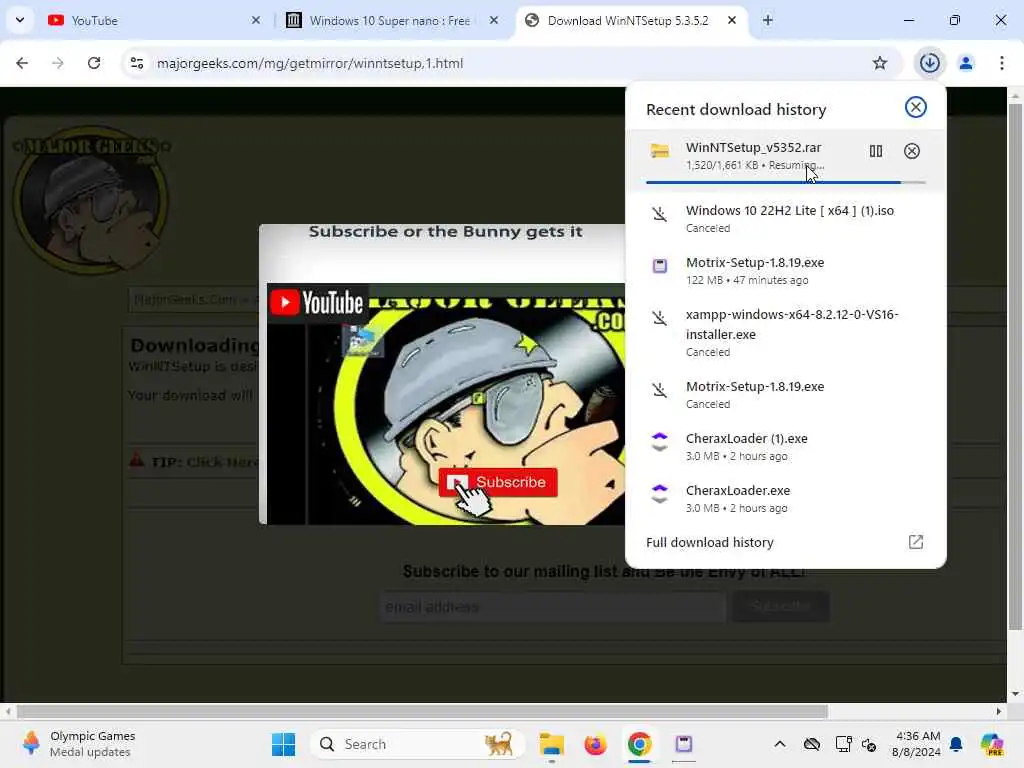
Task: Open a new browser tab
Action: (x=767, y=21)
